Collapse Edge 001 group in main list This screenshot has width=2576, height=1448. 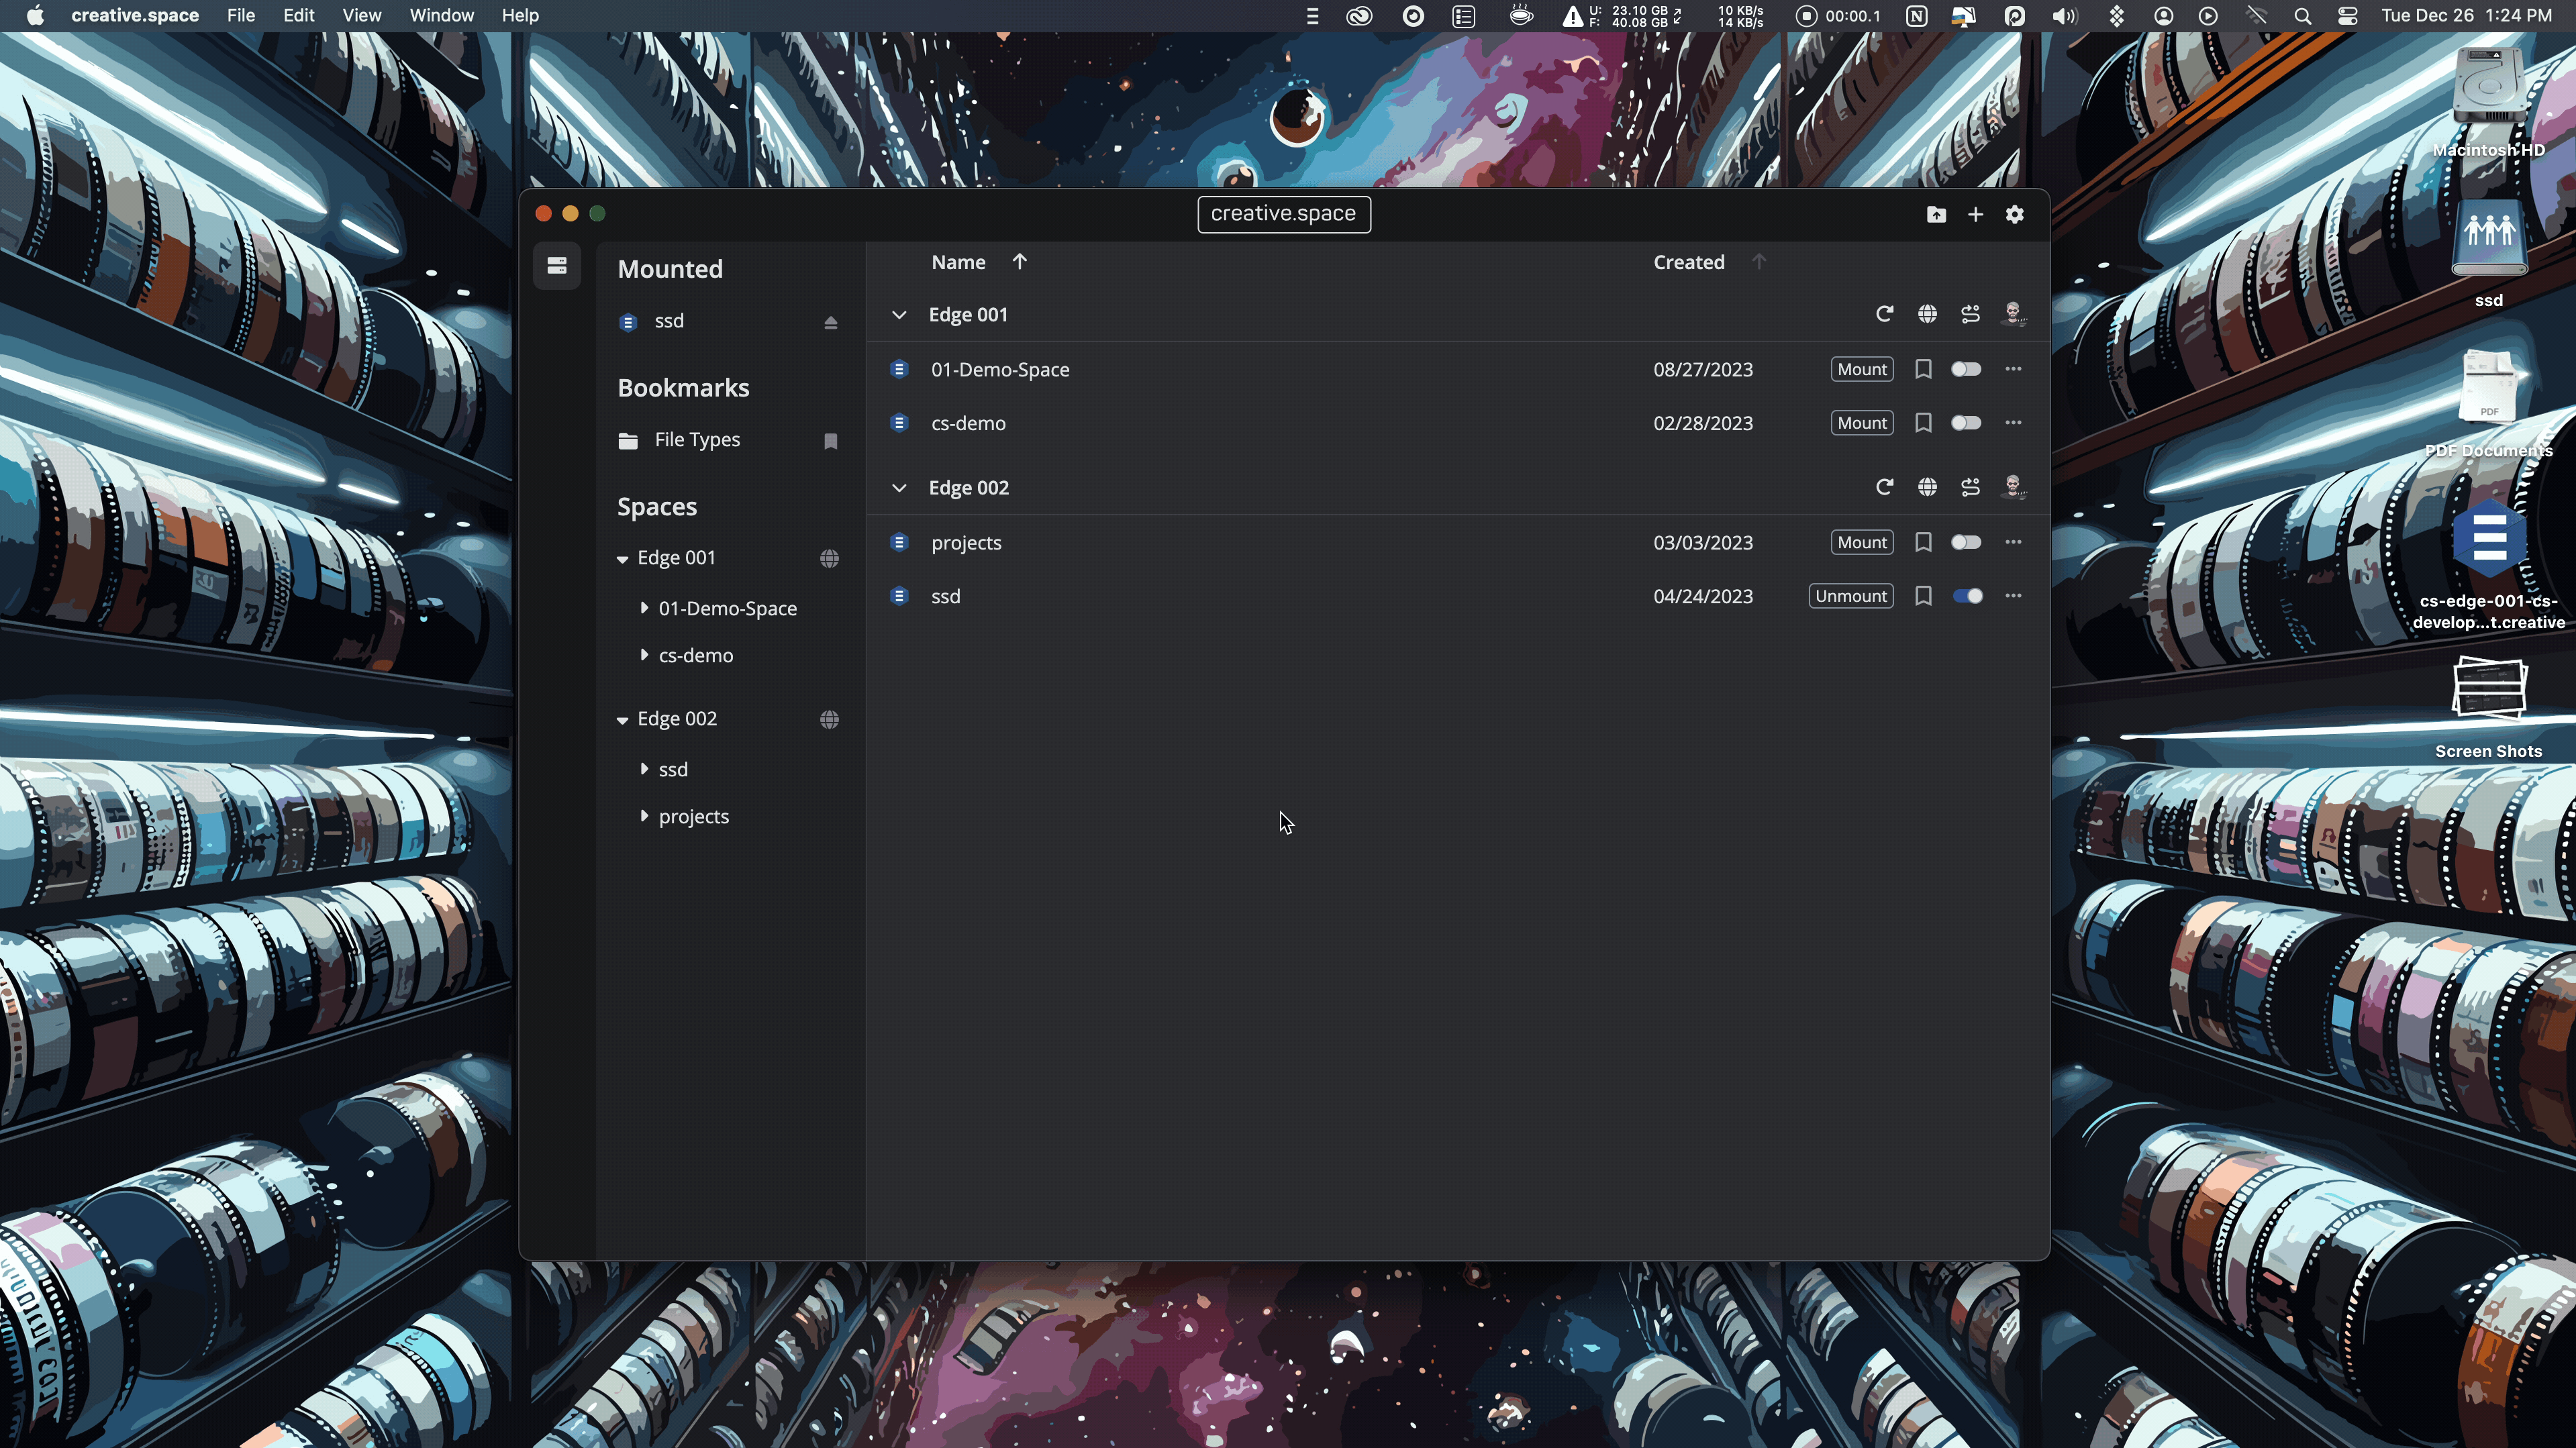click(899, 315)
